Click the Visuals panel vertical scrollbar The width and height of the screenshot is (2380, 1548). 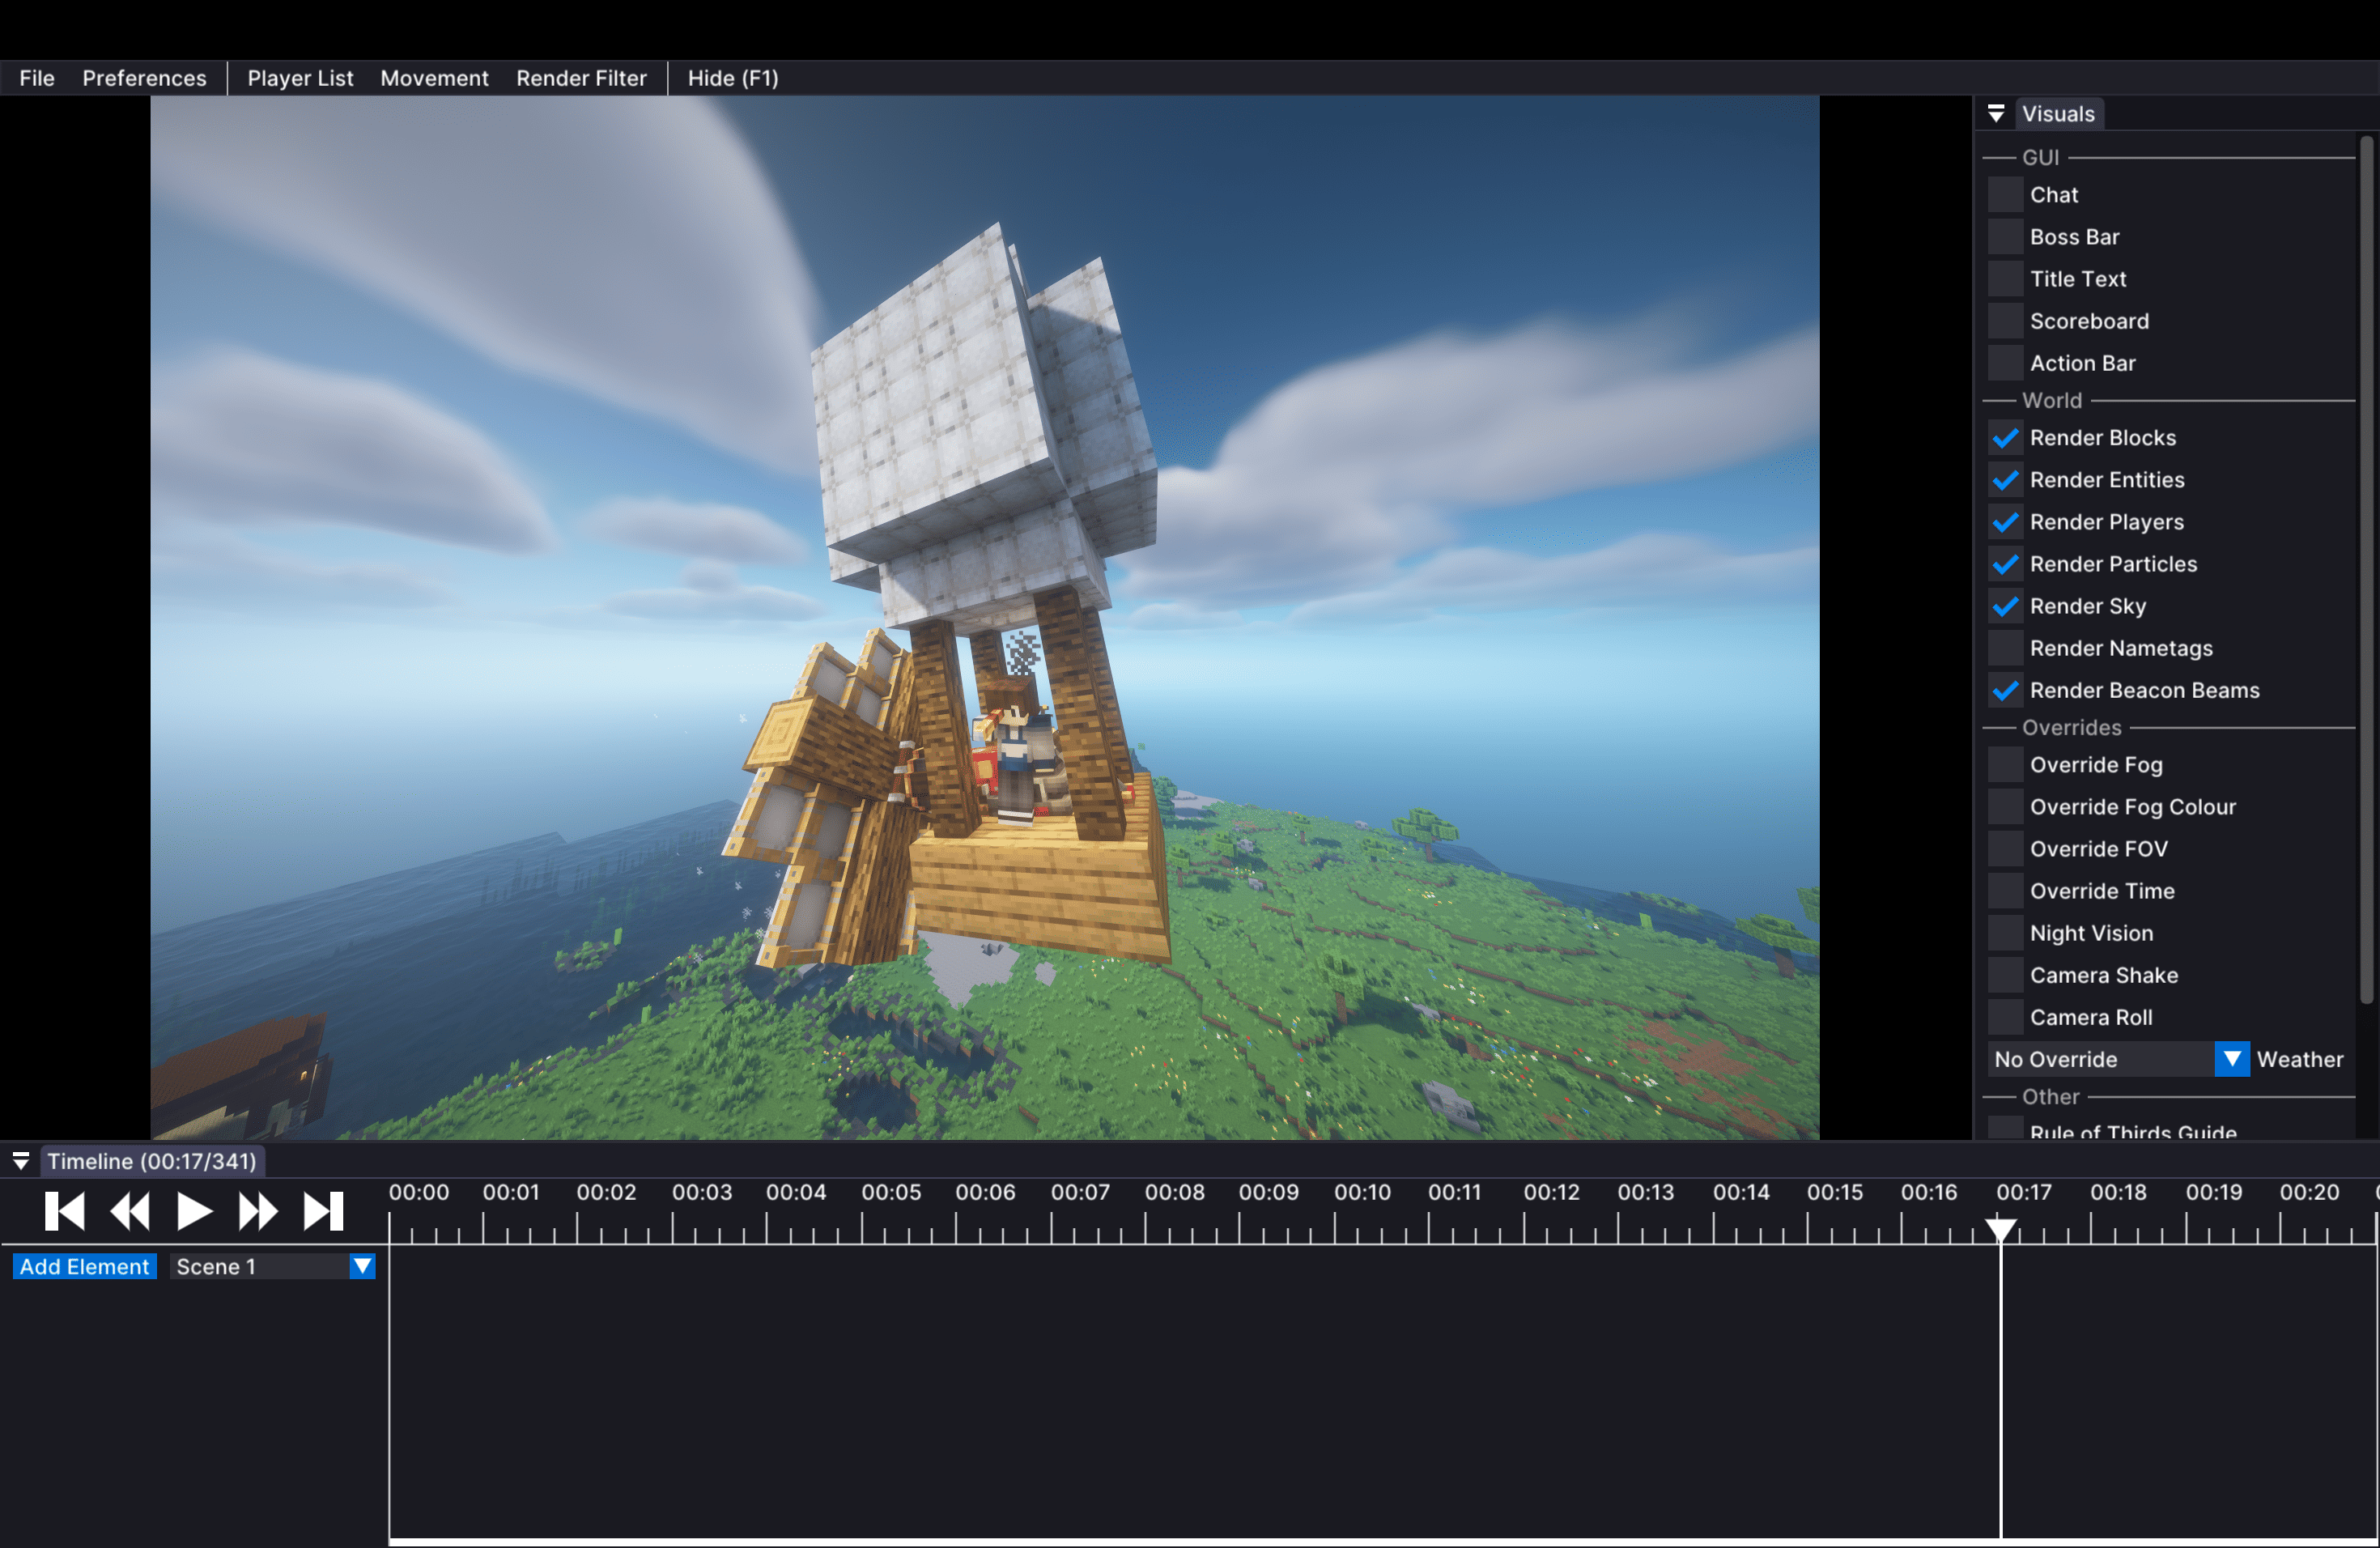click(2366, 570)
